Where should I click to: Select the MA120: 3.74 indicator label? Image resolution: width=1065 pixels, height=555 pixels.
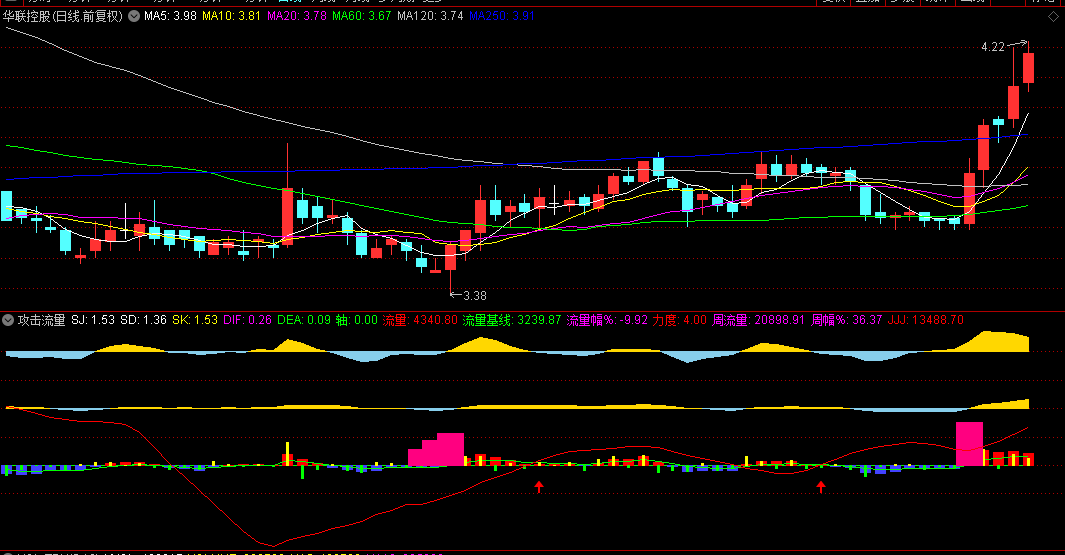[x=430, y=16]
